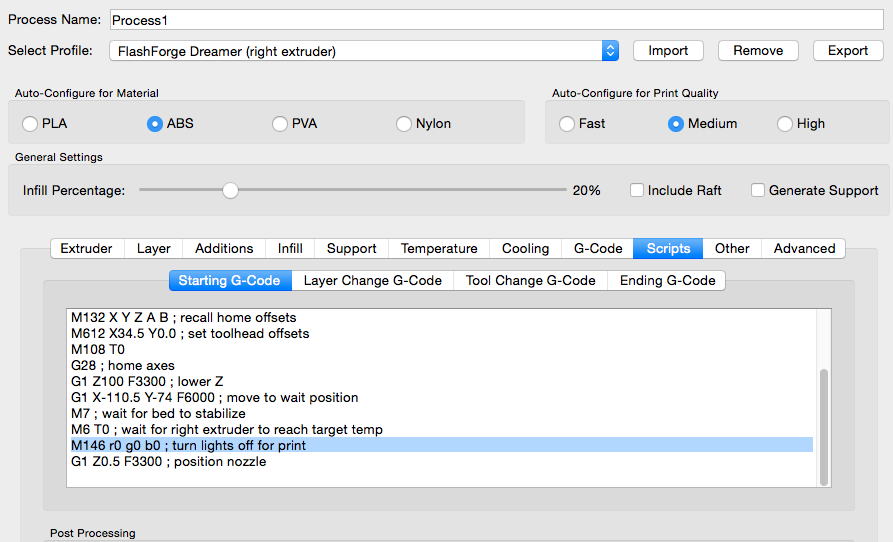The height and width of the screenshot is (542, 893).
Task: Click the 'M108 T0' line
Action: coord(97,349)
